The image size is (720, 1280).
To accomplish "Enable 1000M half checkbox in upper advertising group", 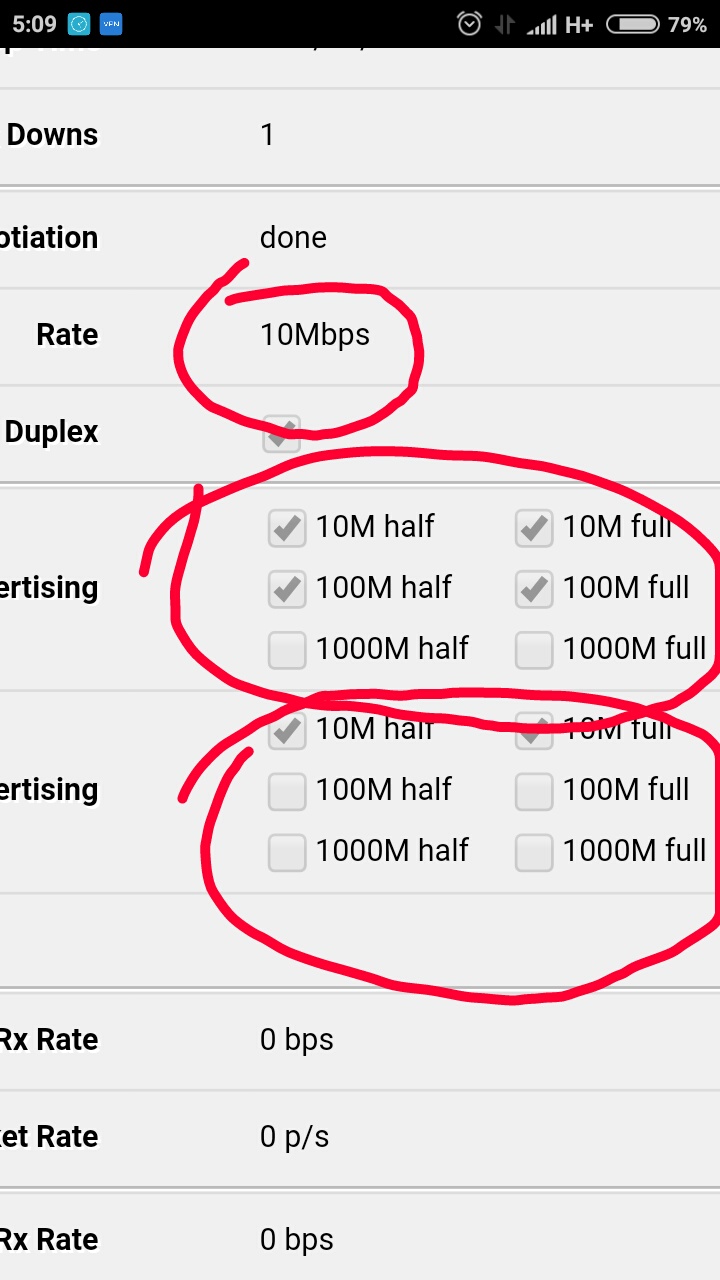I will (287, 650).
